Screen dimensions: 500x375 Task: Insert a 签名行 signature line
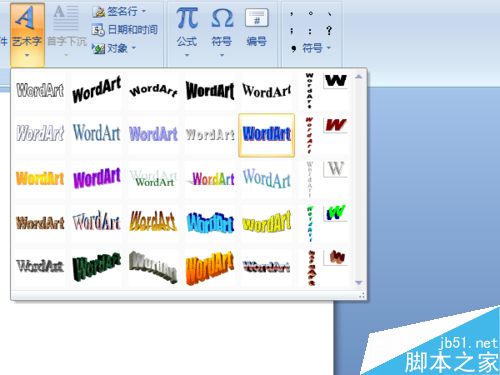pyautogui.click(x=115, y=12)
